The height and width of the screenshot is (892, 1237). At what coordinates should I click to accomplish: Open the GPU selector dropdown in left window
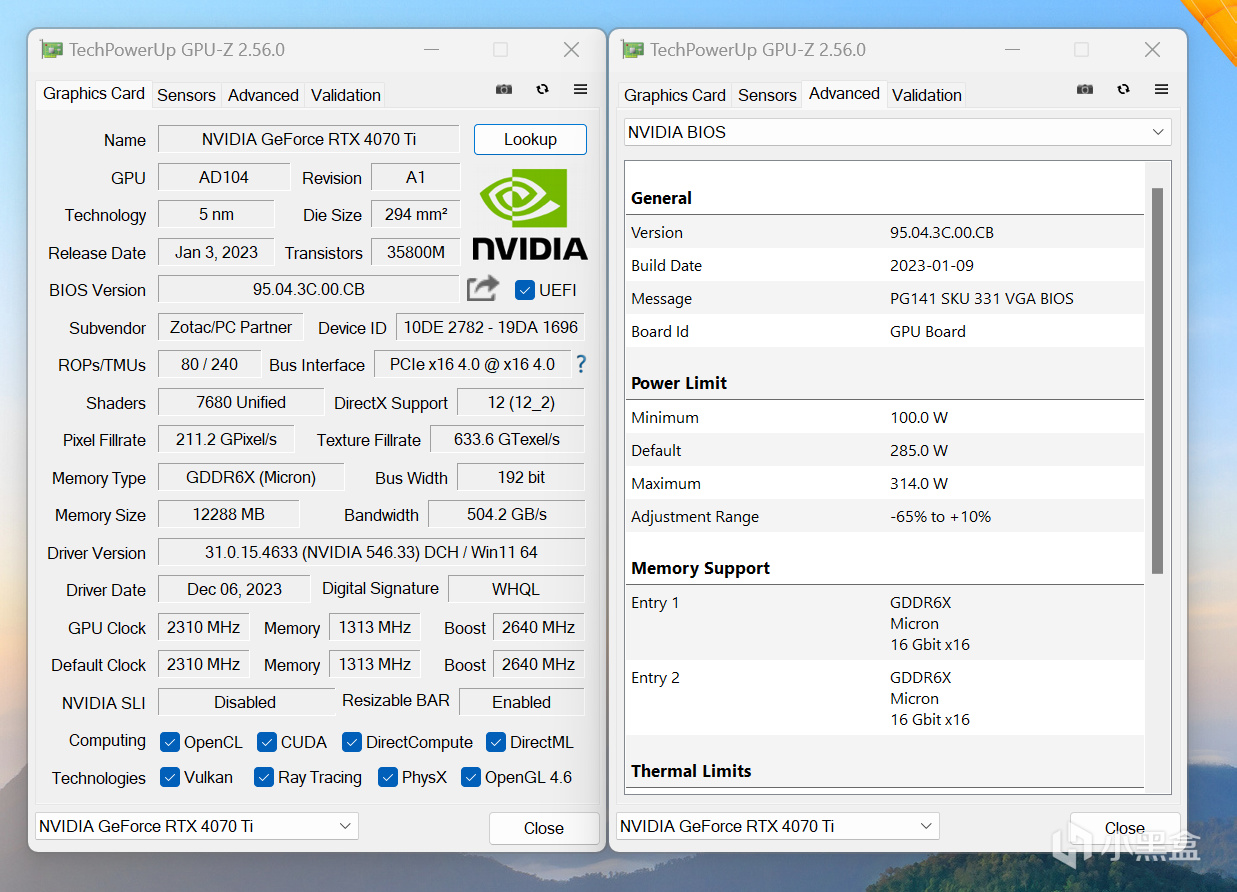343,826
